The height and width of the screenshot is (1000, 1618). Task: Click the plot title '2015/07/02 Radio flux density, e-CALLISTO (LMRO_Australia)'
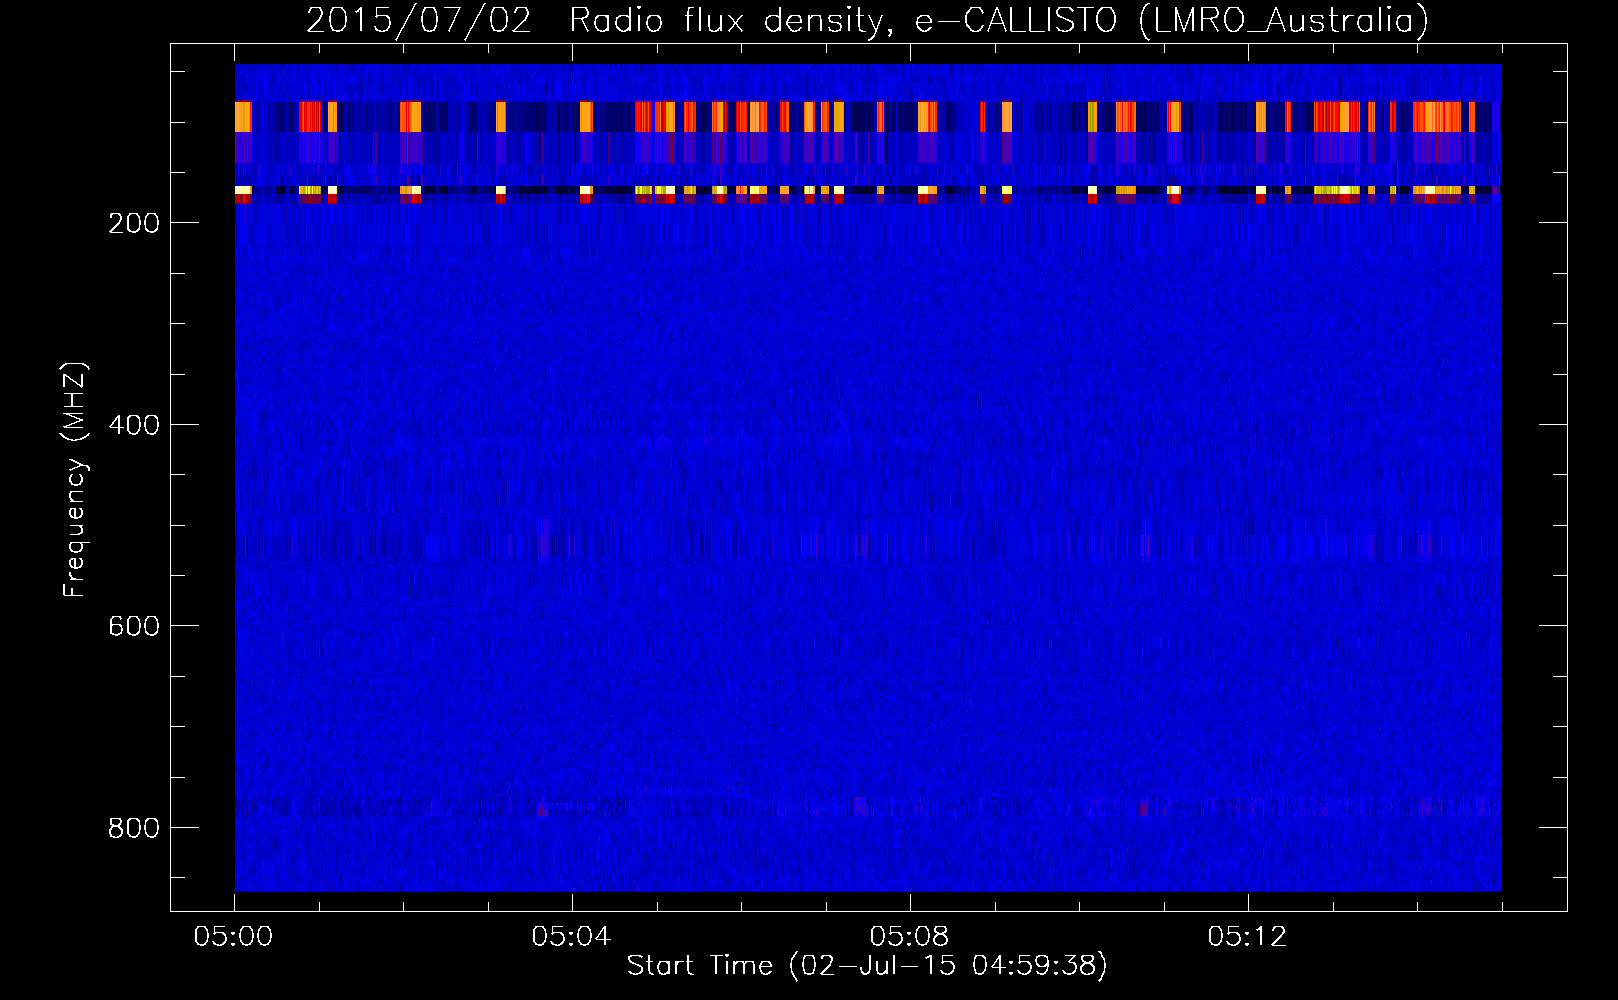coord(867,21)
